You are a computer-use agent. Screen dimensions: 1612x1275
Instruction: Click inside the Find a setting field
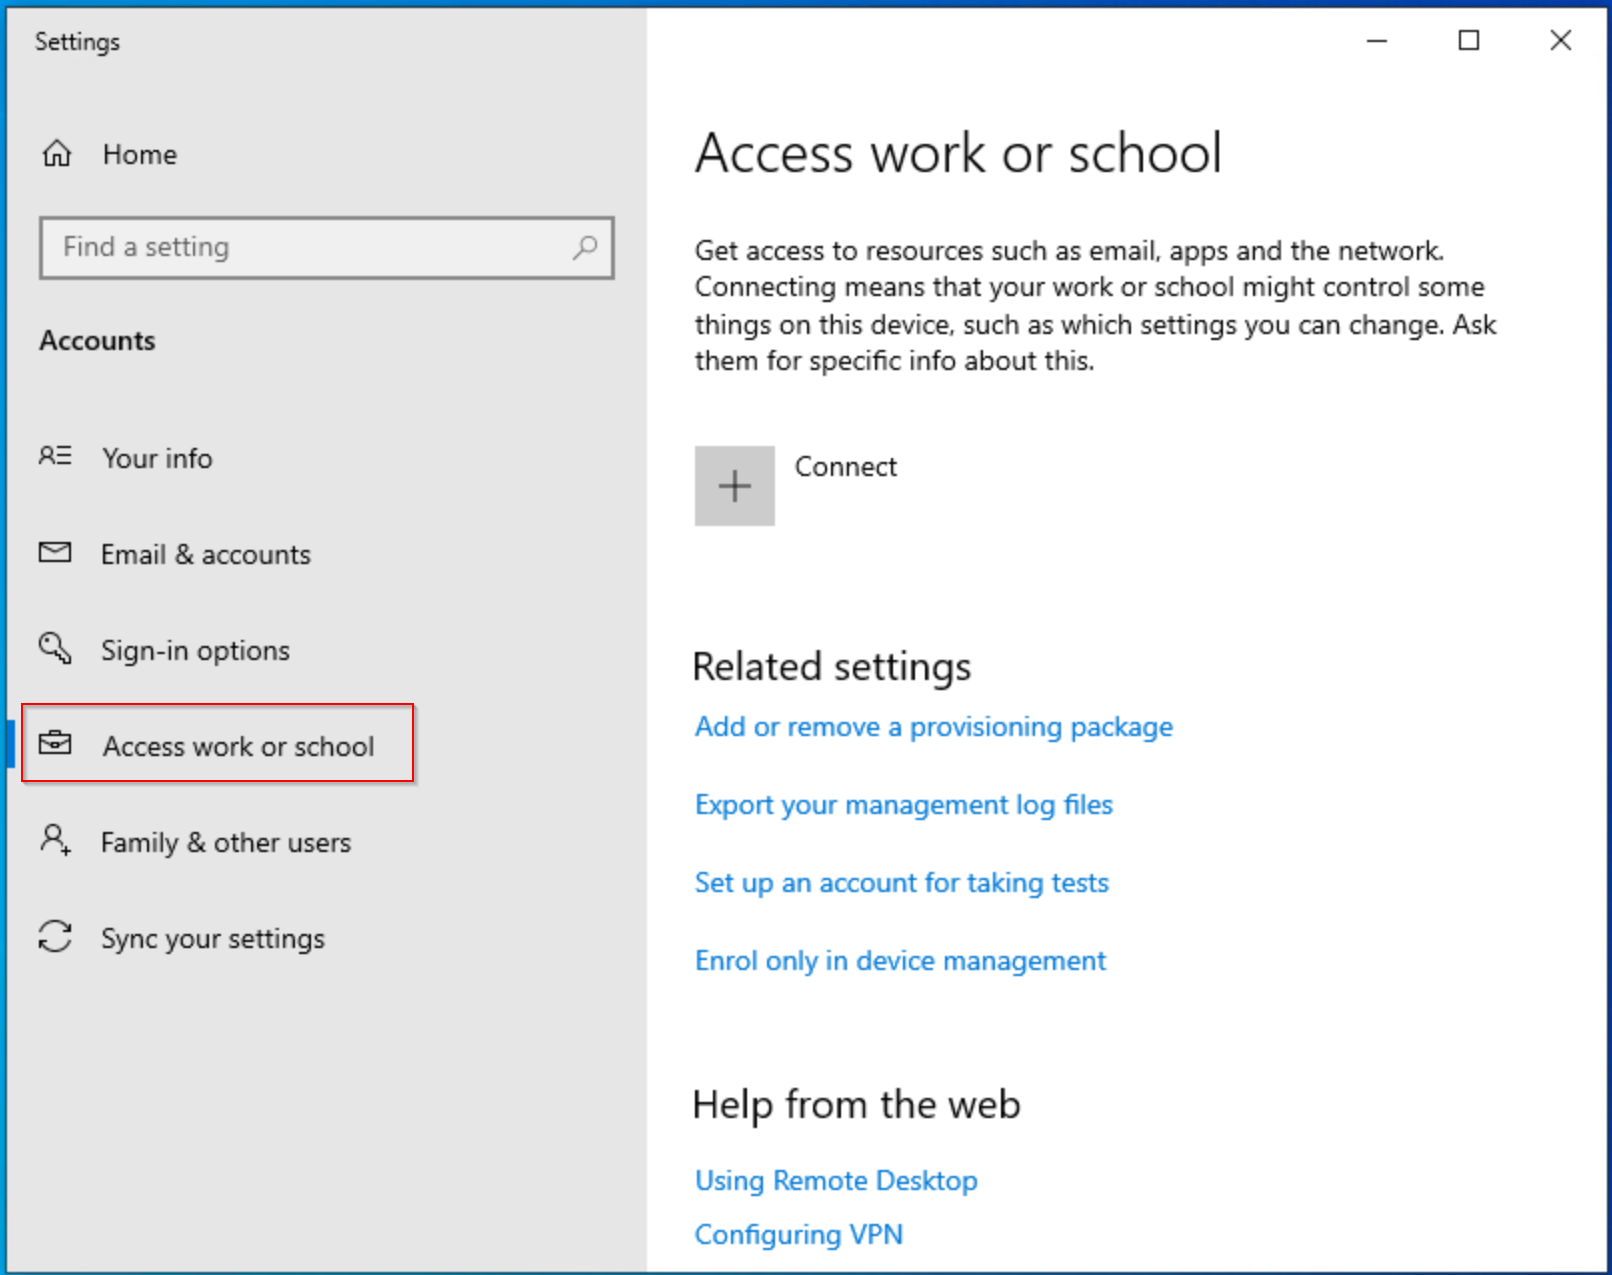click(x=300, y=247)
